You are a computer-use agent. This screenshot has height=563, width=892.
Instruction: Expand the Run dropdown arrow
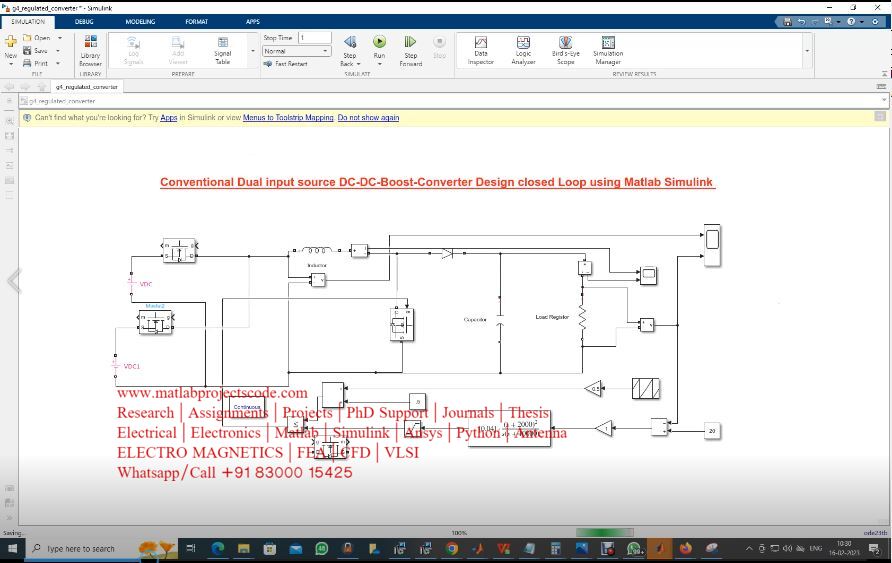coord(379,64)
